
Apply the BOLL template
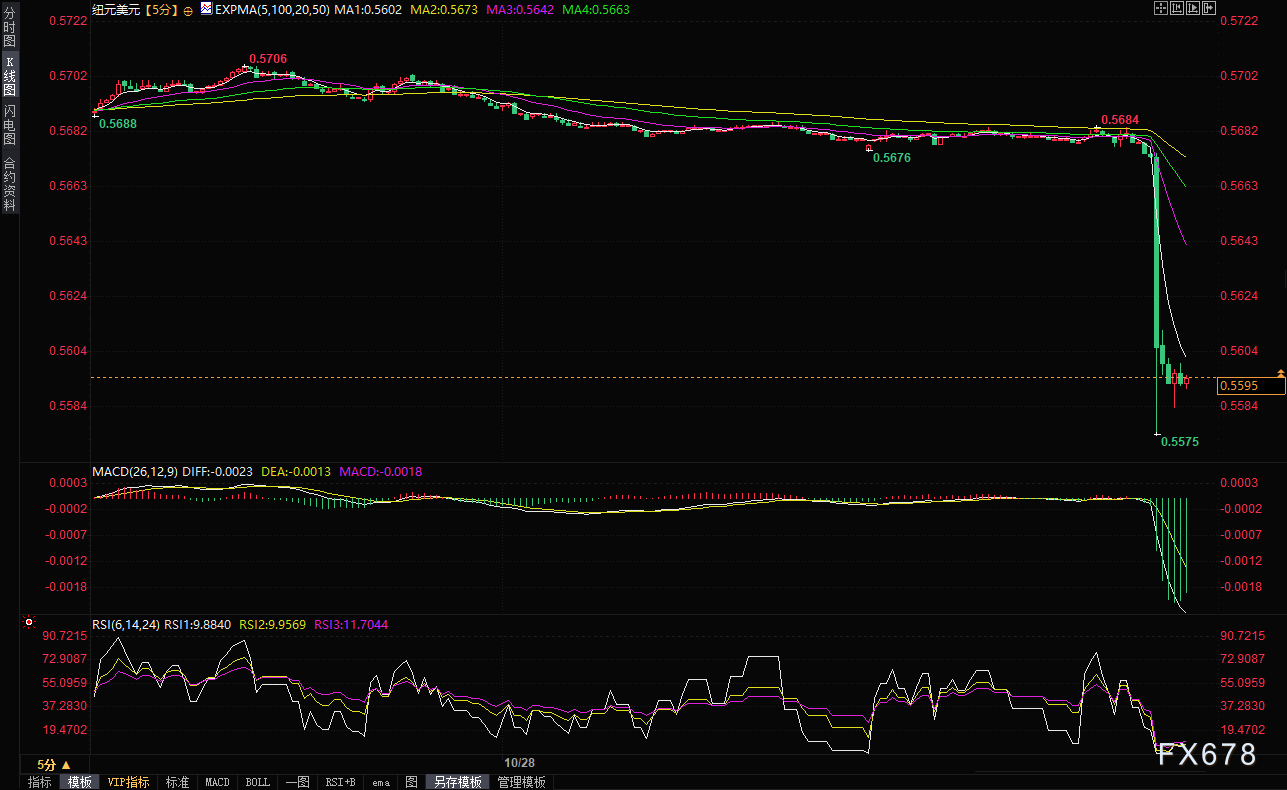click(257, 782)
